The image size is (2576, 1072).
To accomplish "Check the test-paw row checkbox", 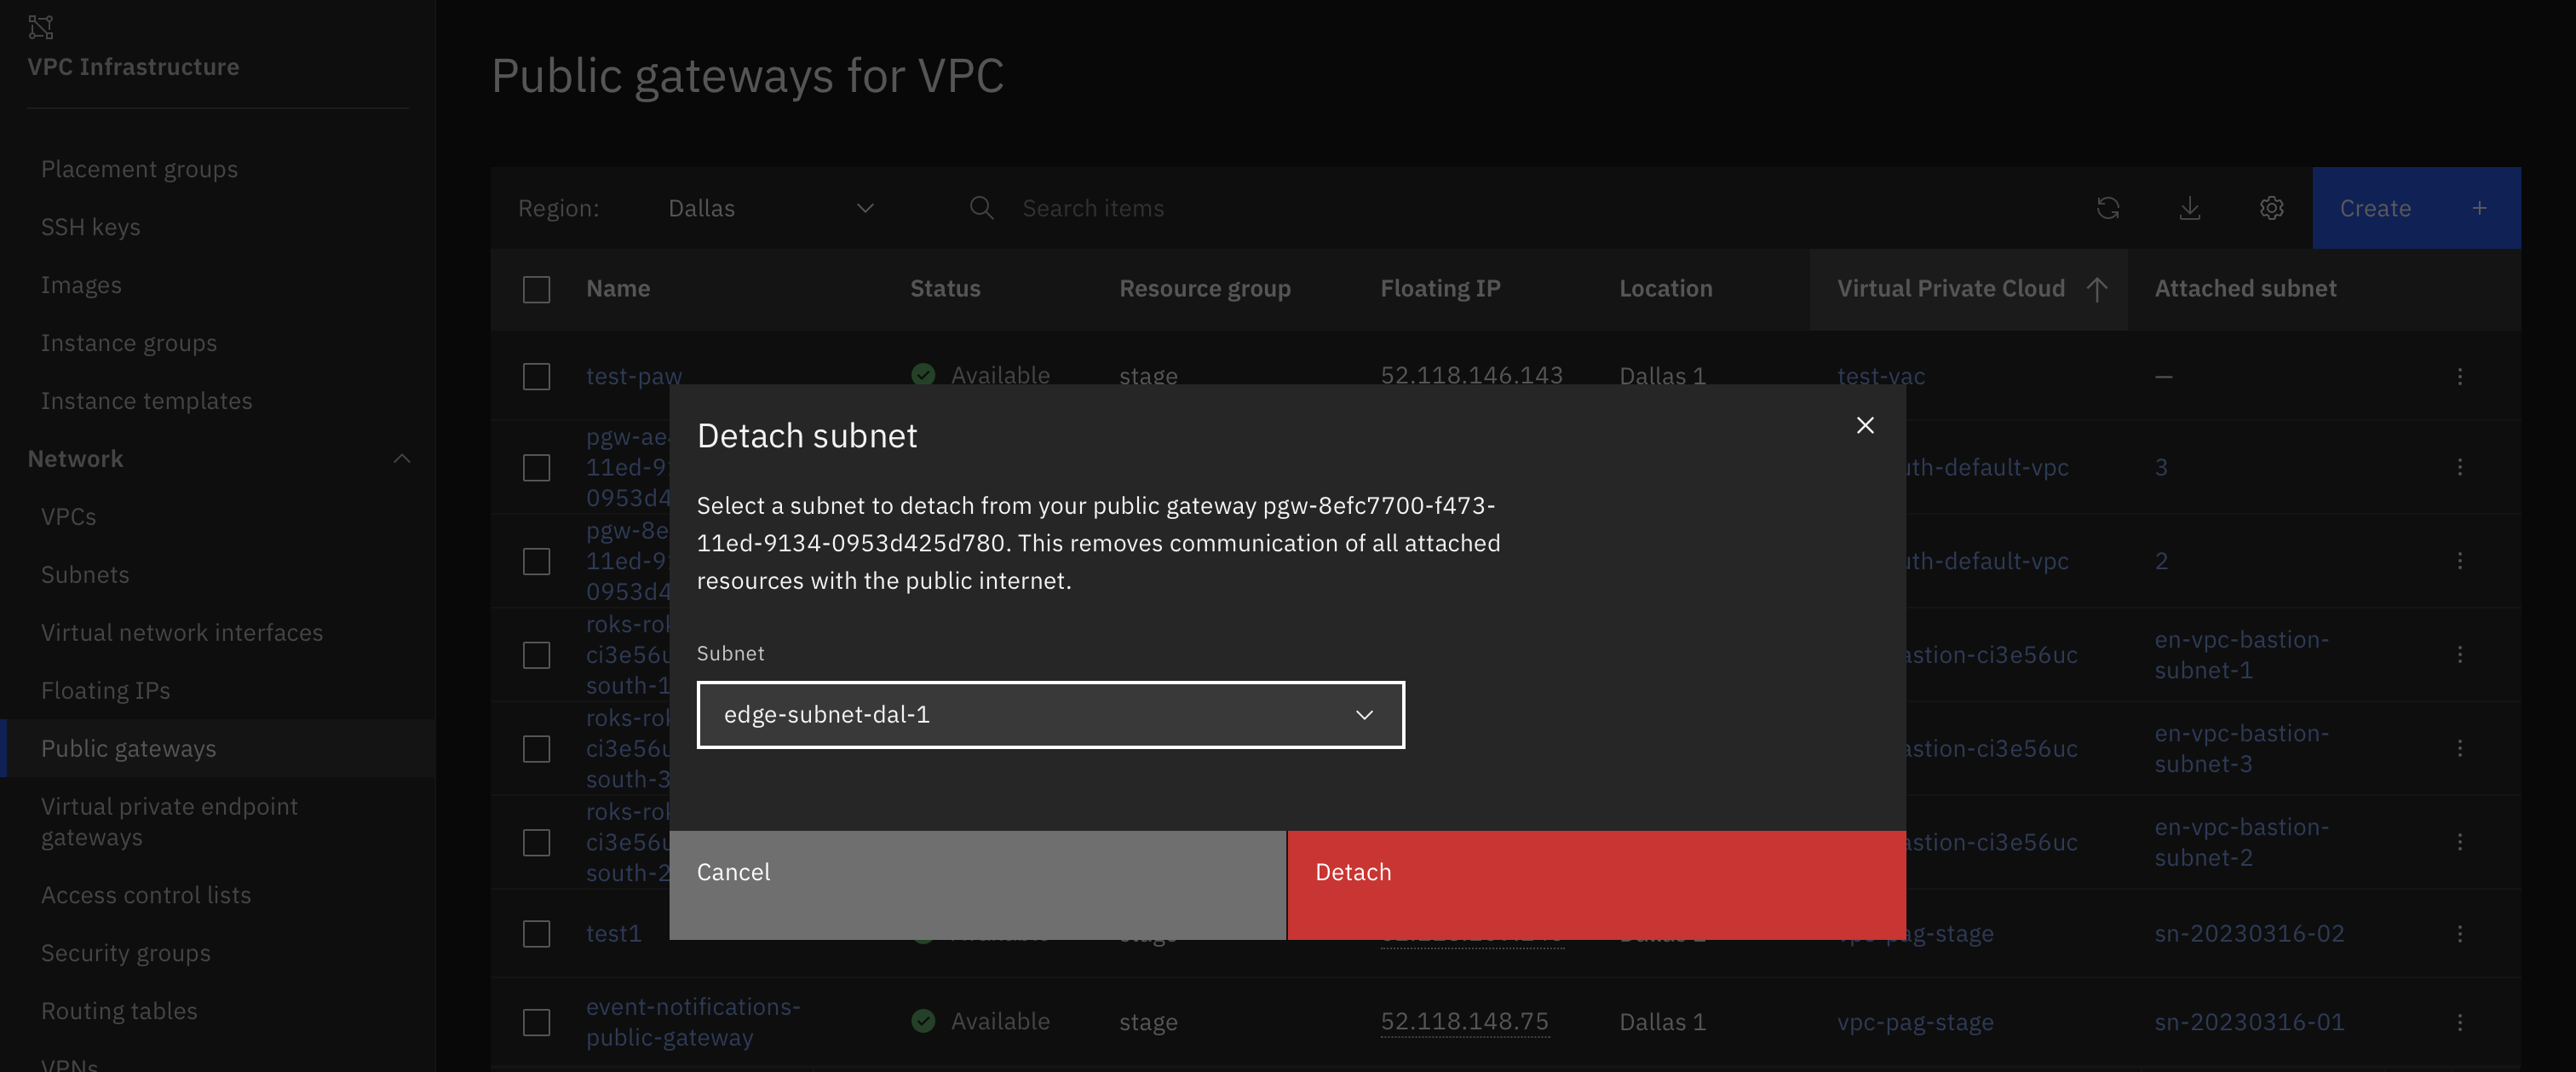I will pos(536,376).
